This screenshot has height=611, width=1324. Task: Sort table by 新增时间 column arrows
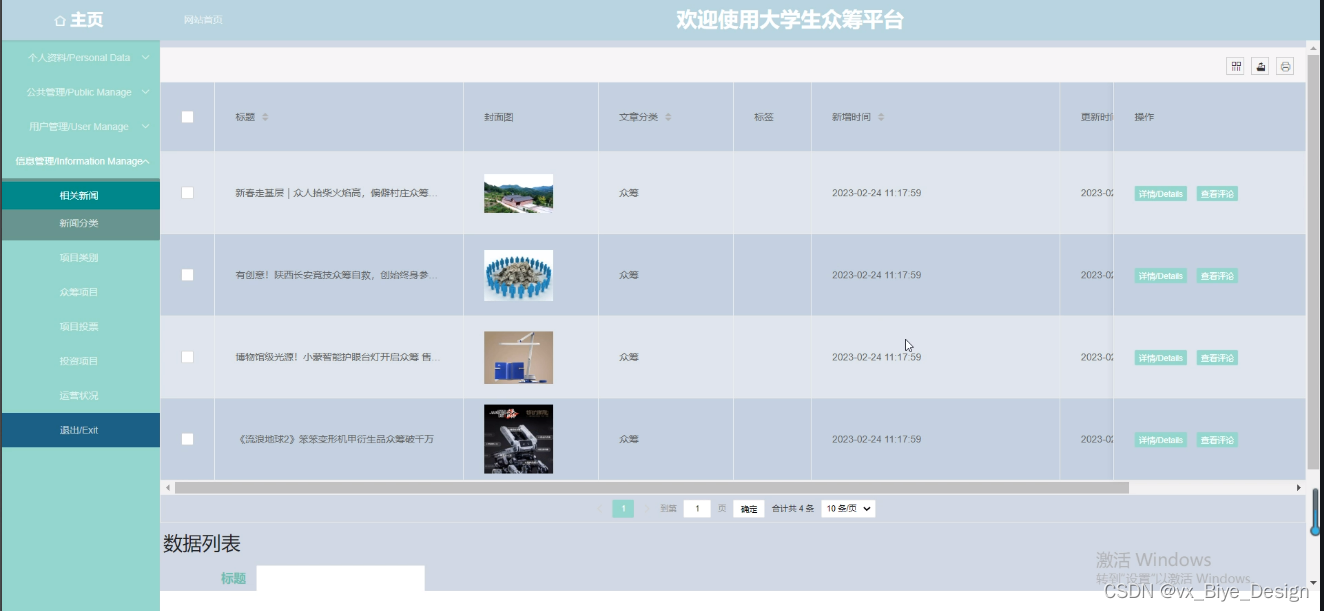tap(881, 117)
